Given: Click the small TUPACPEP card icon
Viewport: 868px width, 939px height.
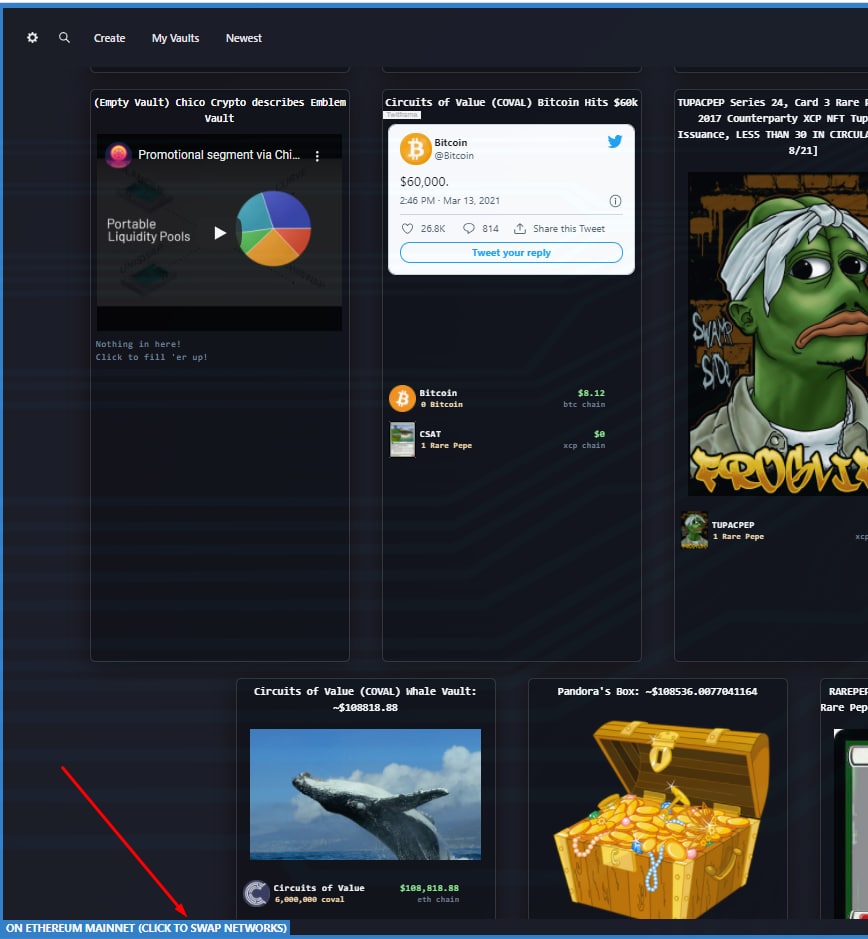Looking at the screenshot, I should click(694, 531).
